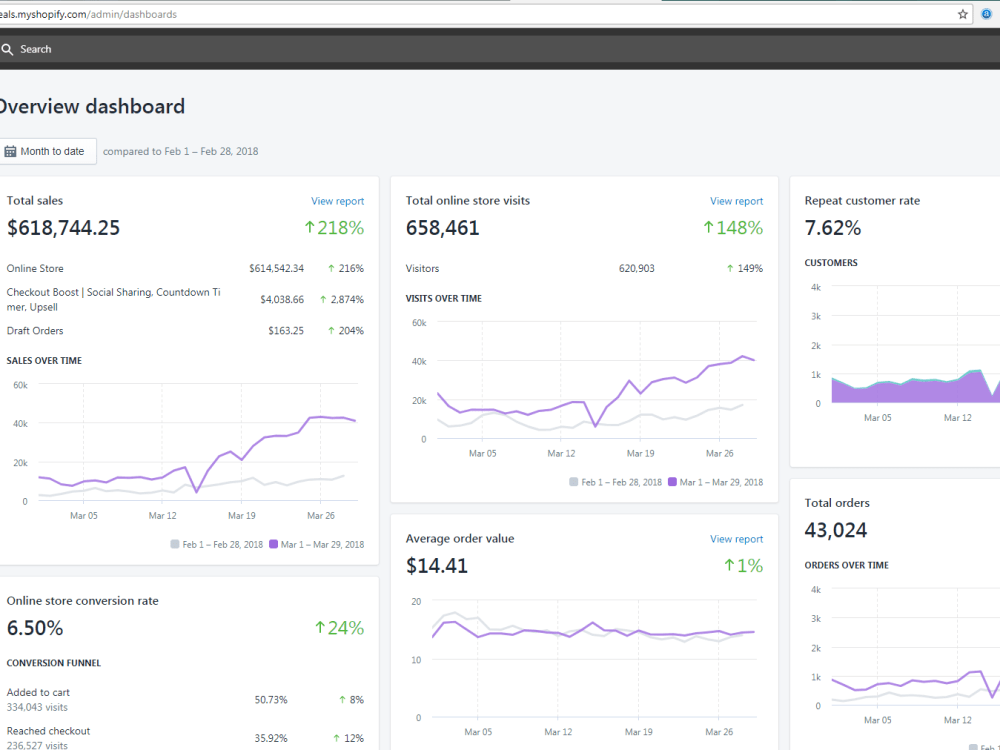Viewport: 1000px width, 750px height.
Task: Click the Total online store visits title
Action: pyautogui.click(x=467, y=201)
